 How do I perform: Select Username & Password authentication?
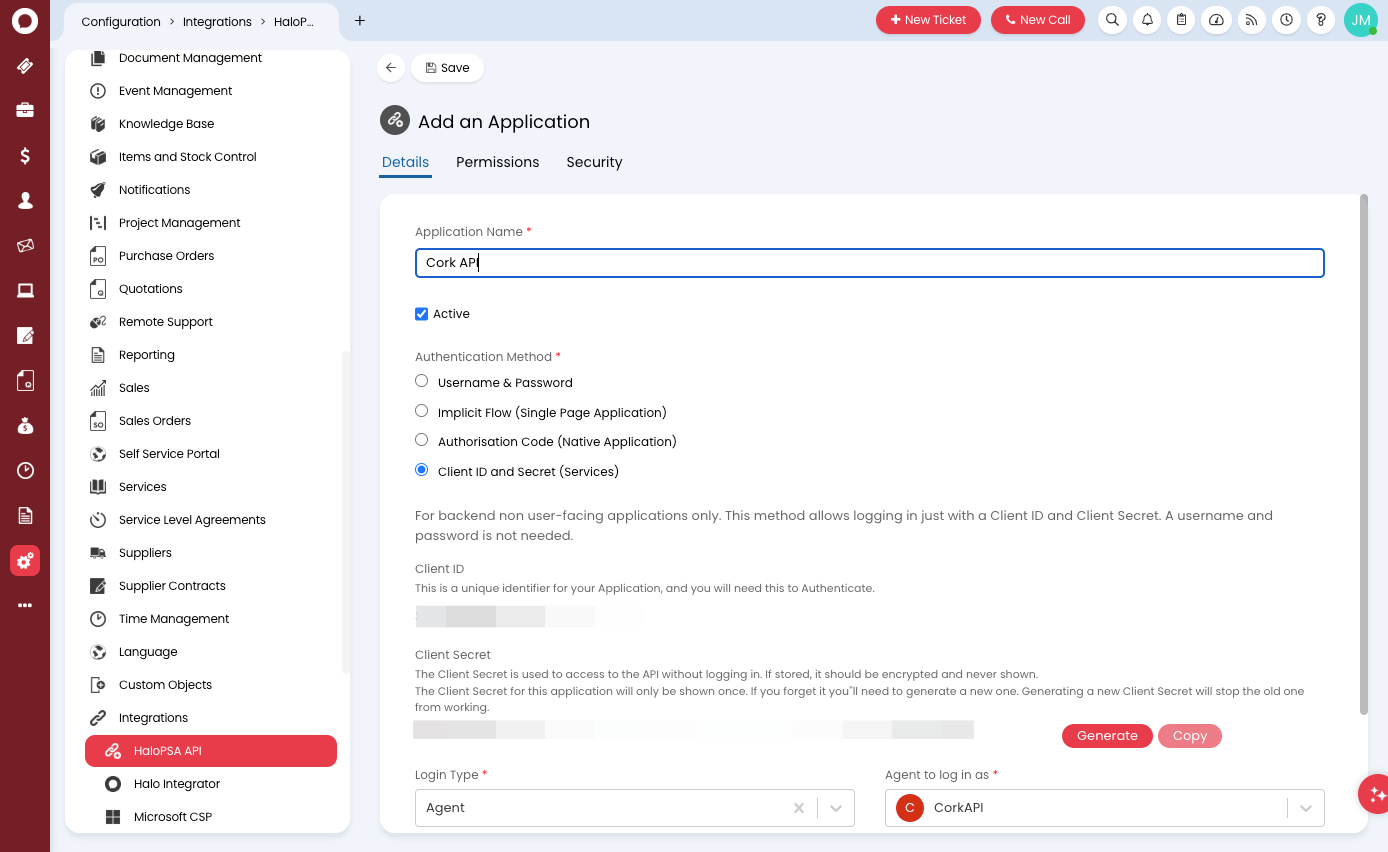point(421,381)
